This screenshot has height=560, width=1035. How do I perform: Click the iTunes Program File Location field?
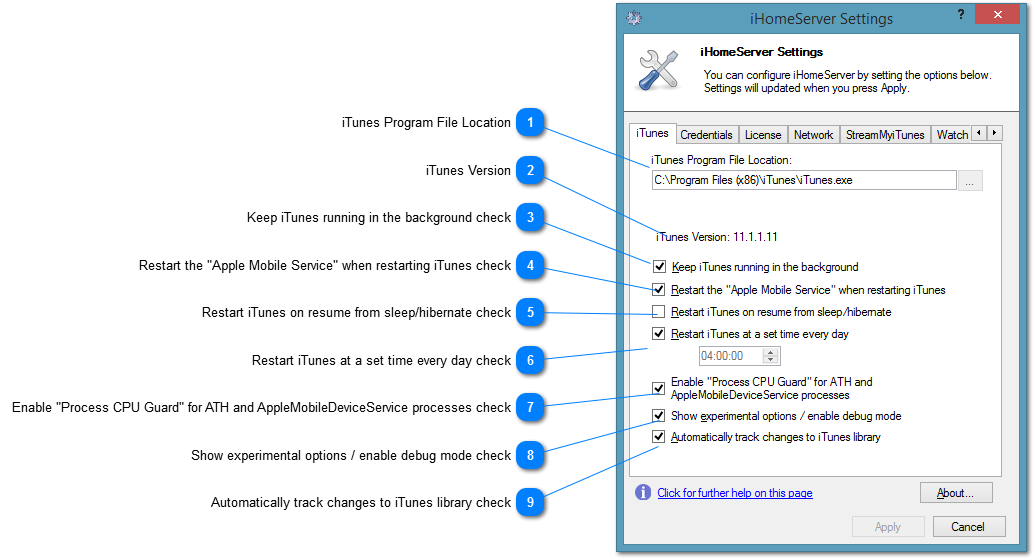point(803,180)
